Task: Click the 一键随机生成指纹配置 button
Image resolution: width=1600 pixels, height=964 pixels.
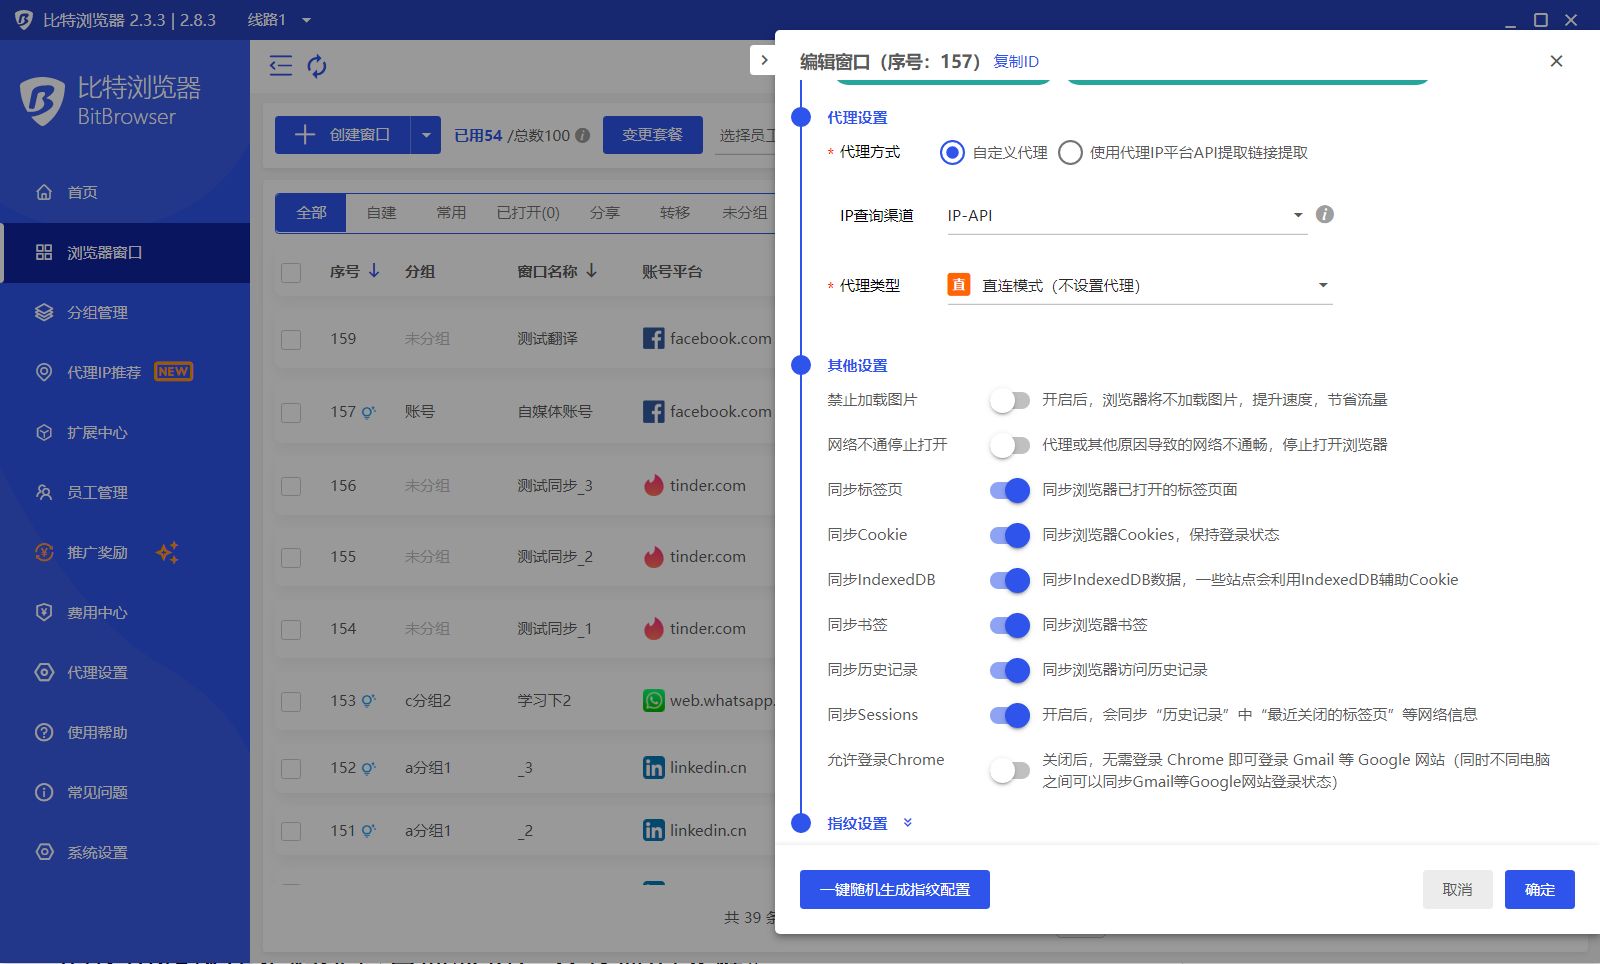Action: [x=894, y=889]
